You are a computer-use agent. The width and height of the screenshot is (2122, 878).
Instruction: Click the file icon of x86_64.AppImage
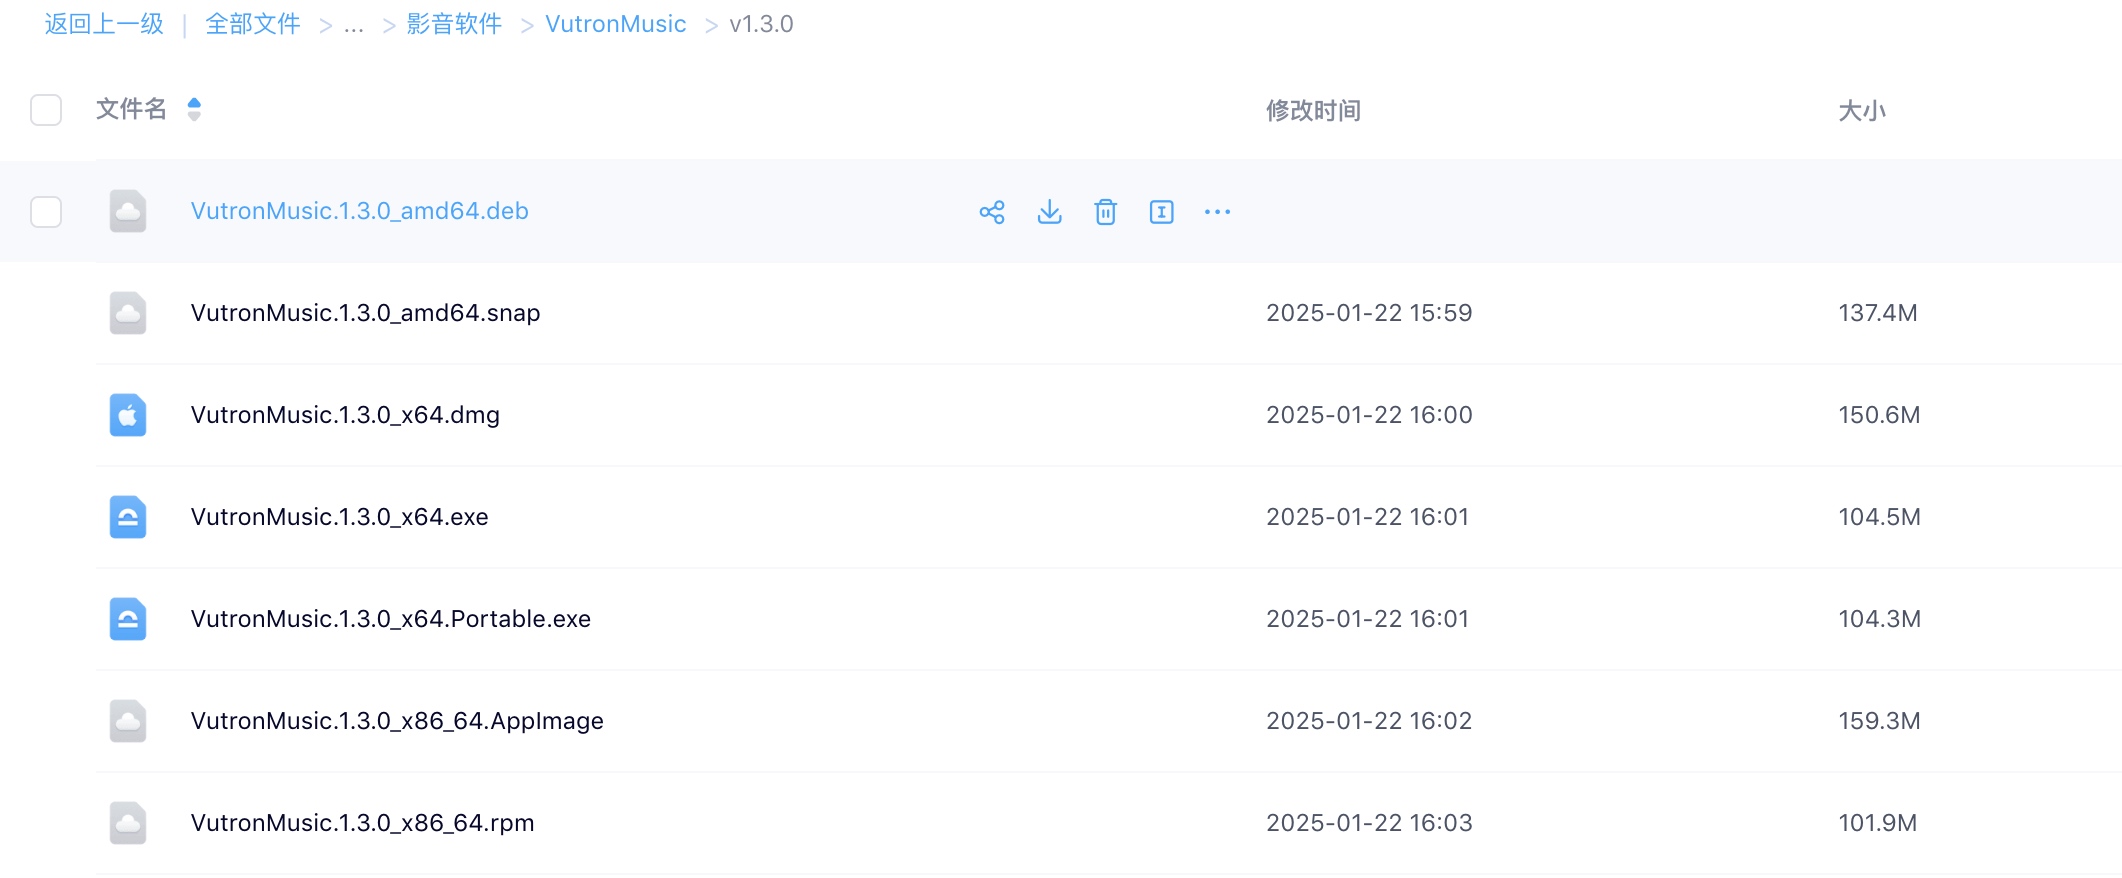(x=128, y=721)
